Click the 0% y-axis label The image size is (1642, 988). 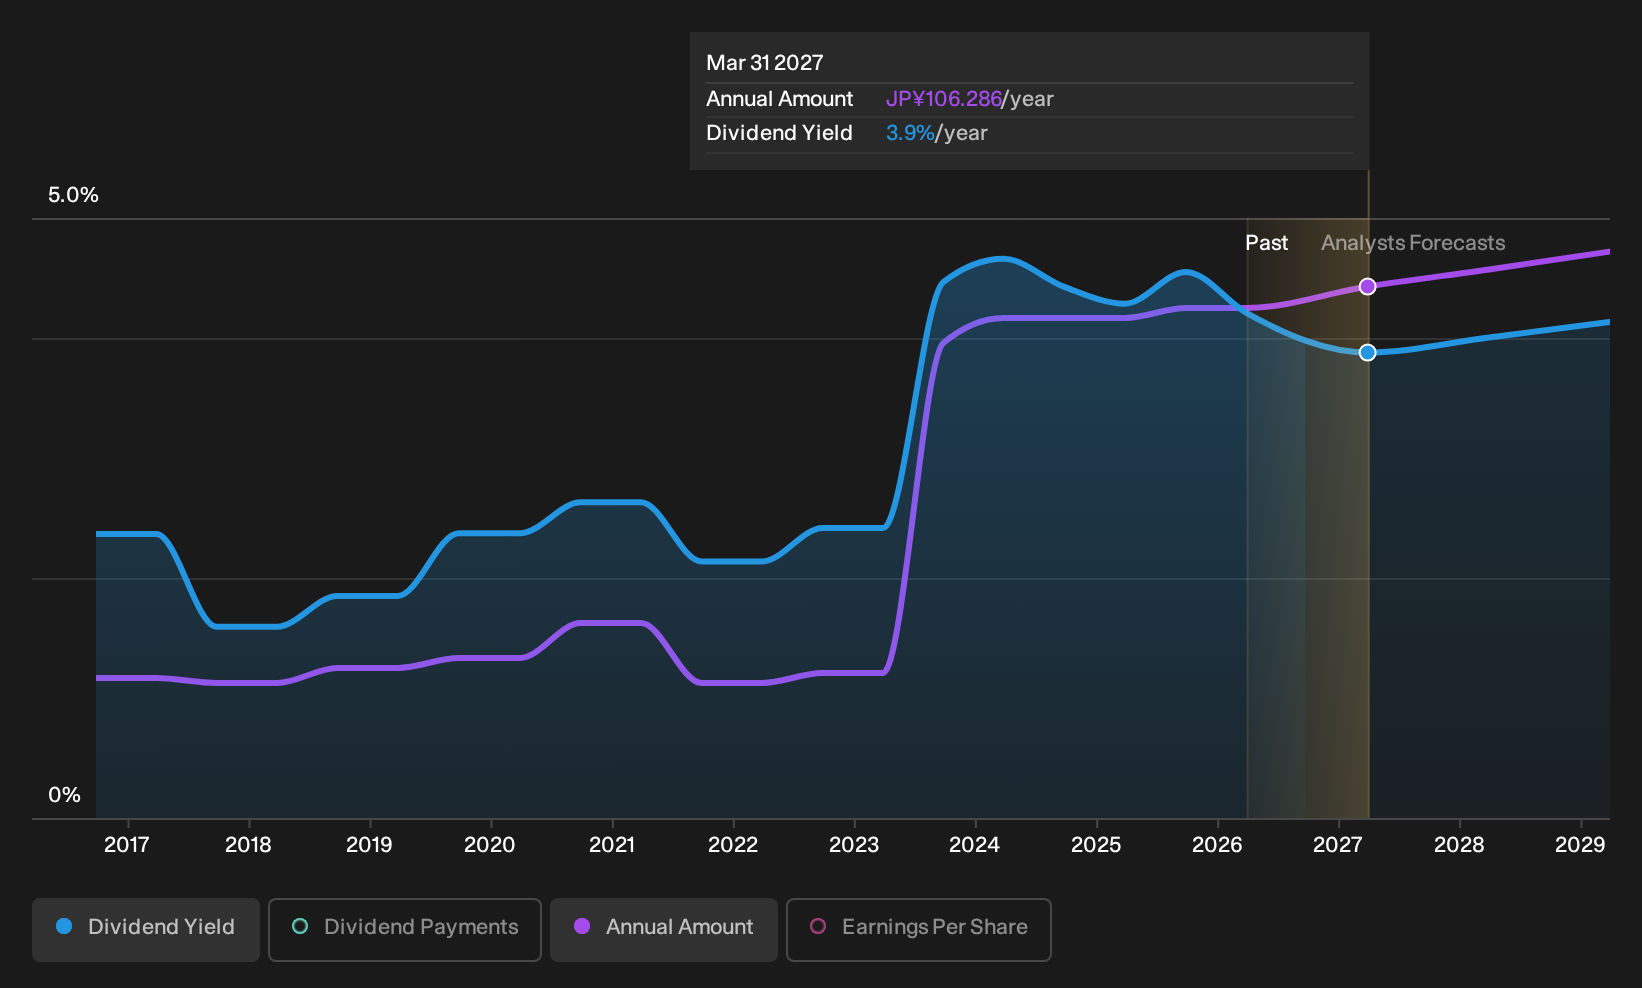64,795
